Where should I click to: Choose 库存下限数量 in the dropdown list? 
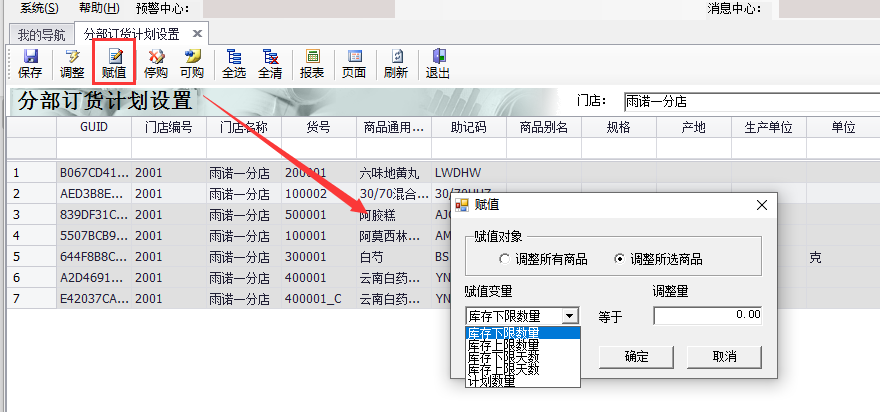(522, 333)
